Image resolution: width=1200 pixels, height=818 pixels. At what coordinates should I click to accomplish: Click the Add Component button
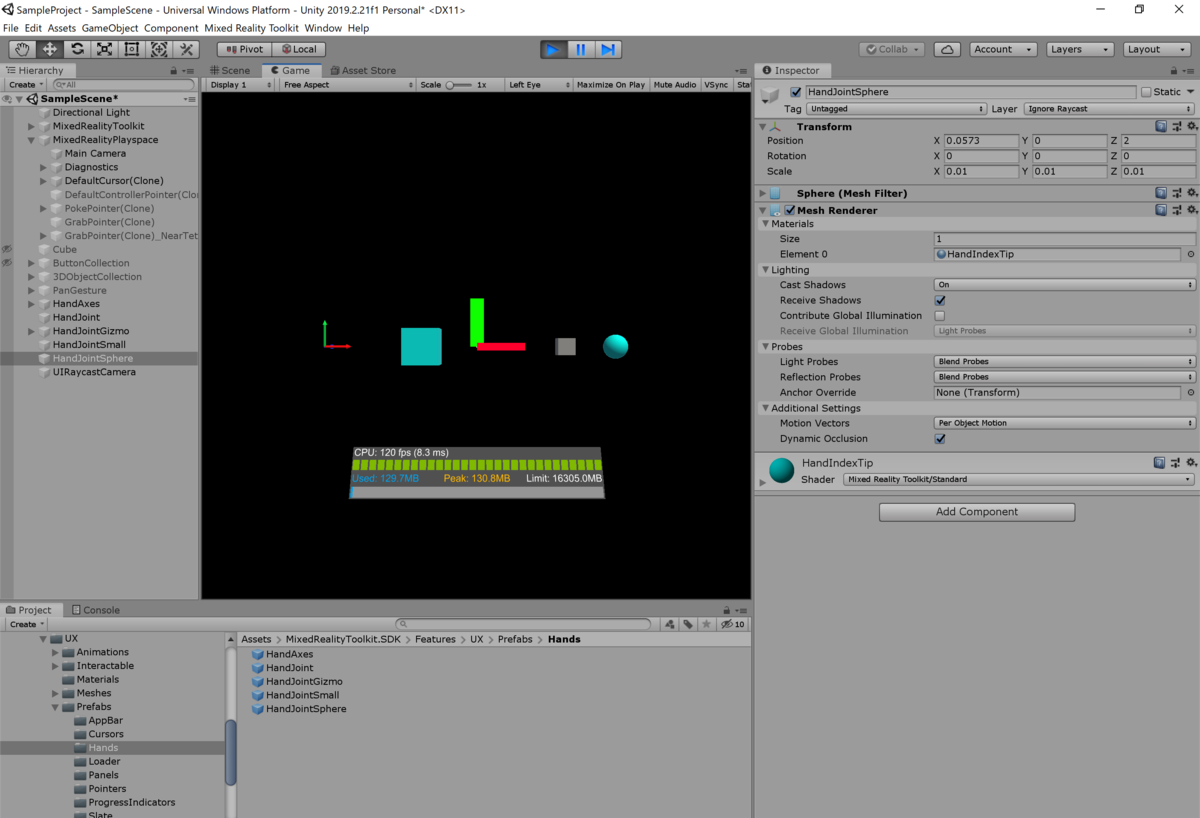point(977,512)
